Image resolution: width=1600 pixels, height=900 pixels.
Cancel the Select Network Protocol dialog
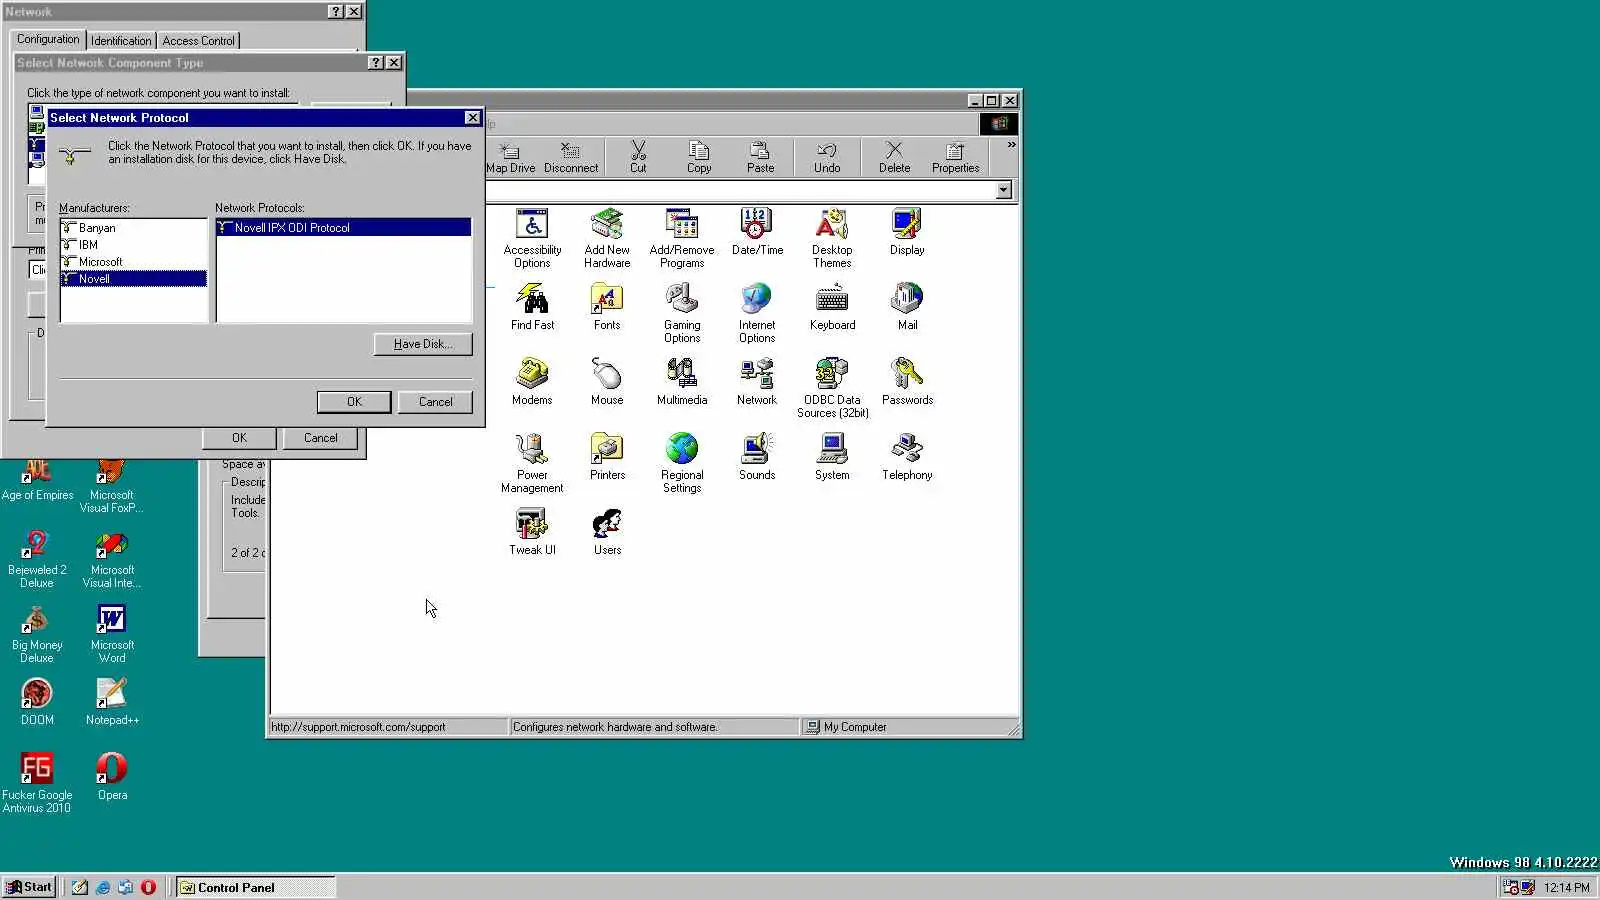tap(435, 402)
